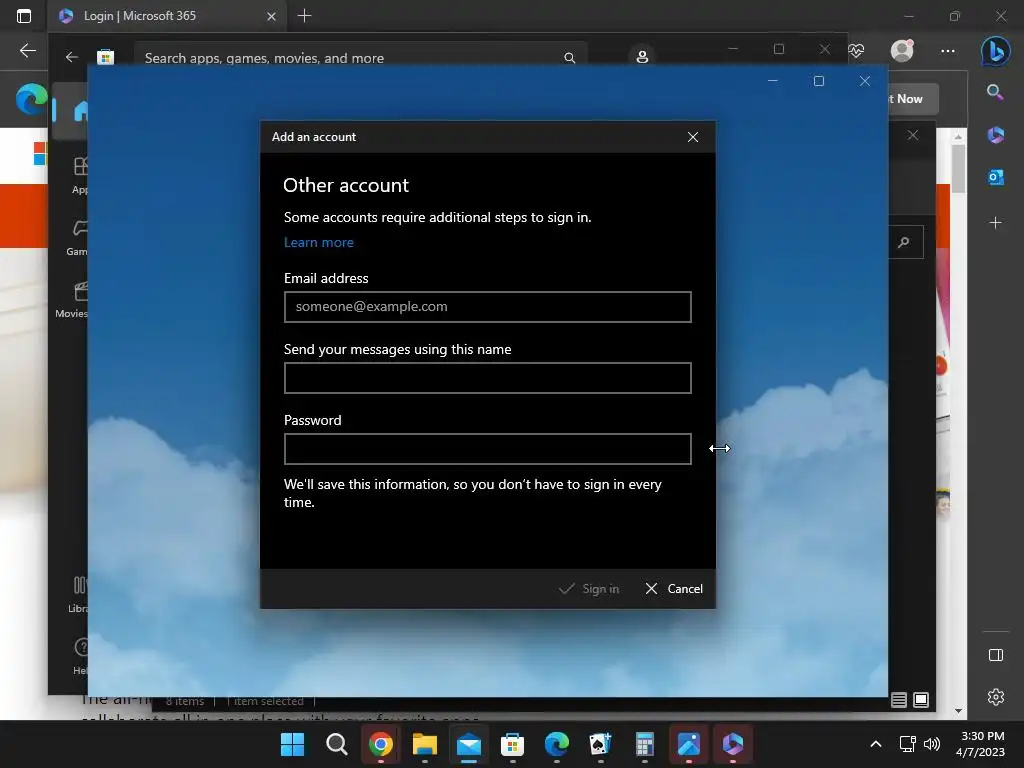The width and height of the screenshot is (1024, 768).
Task: Click the network tray icon
Action: click(907, 744)
